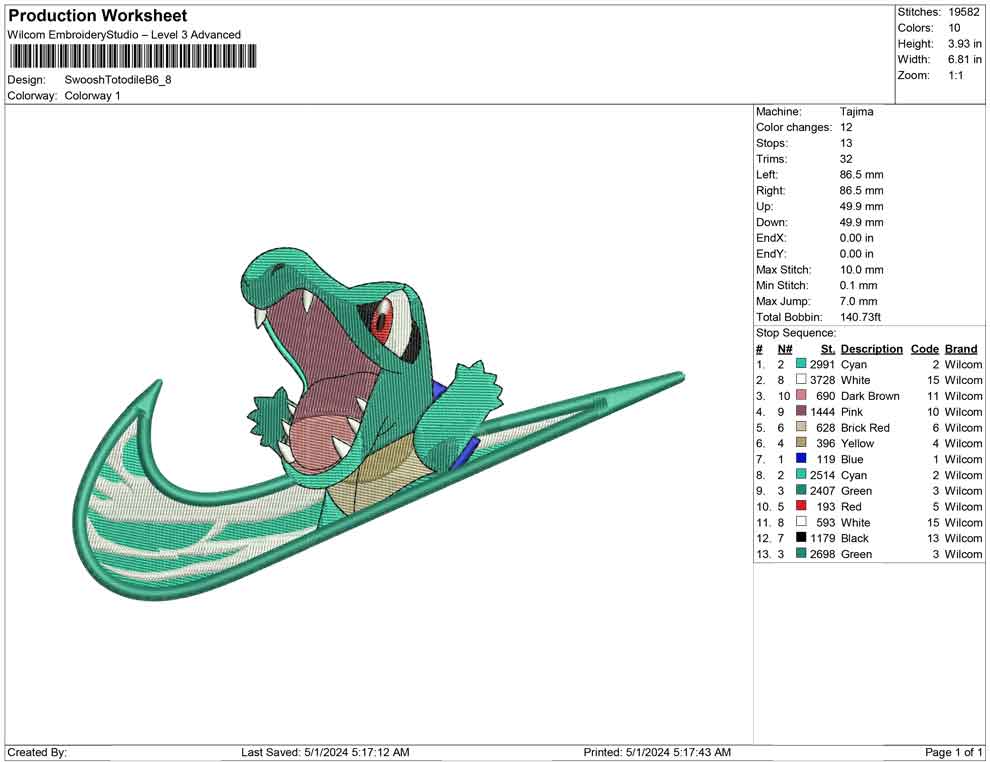Select the Red color swatch in stop 10

click(801, 507)
